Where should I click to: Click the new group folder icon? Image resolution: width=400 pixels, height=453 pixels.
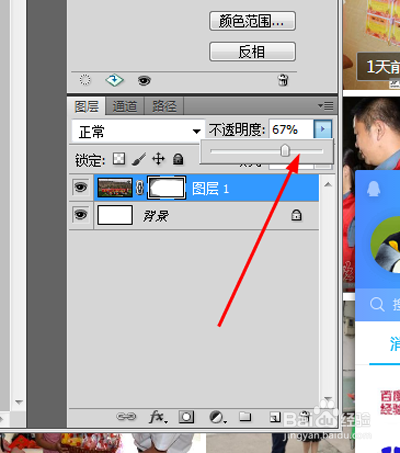coord(245,416)
